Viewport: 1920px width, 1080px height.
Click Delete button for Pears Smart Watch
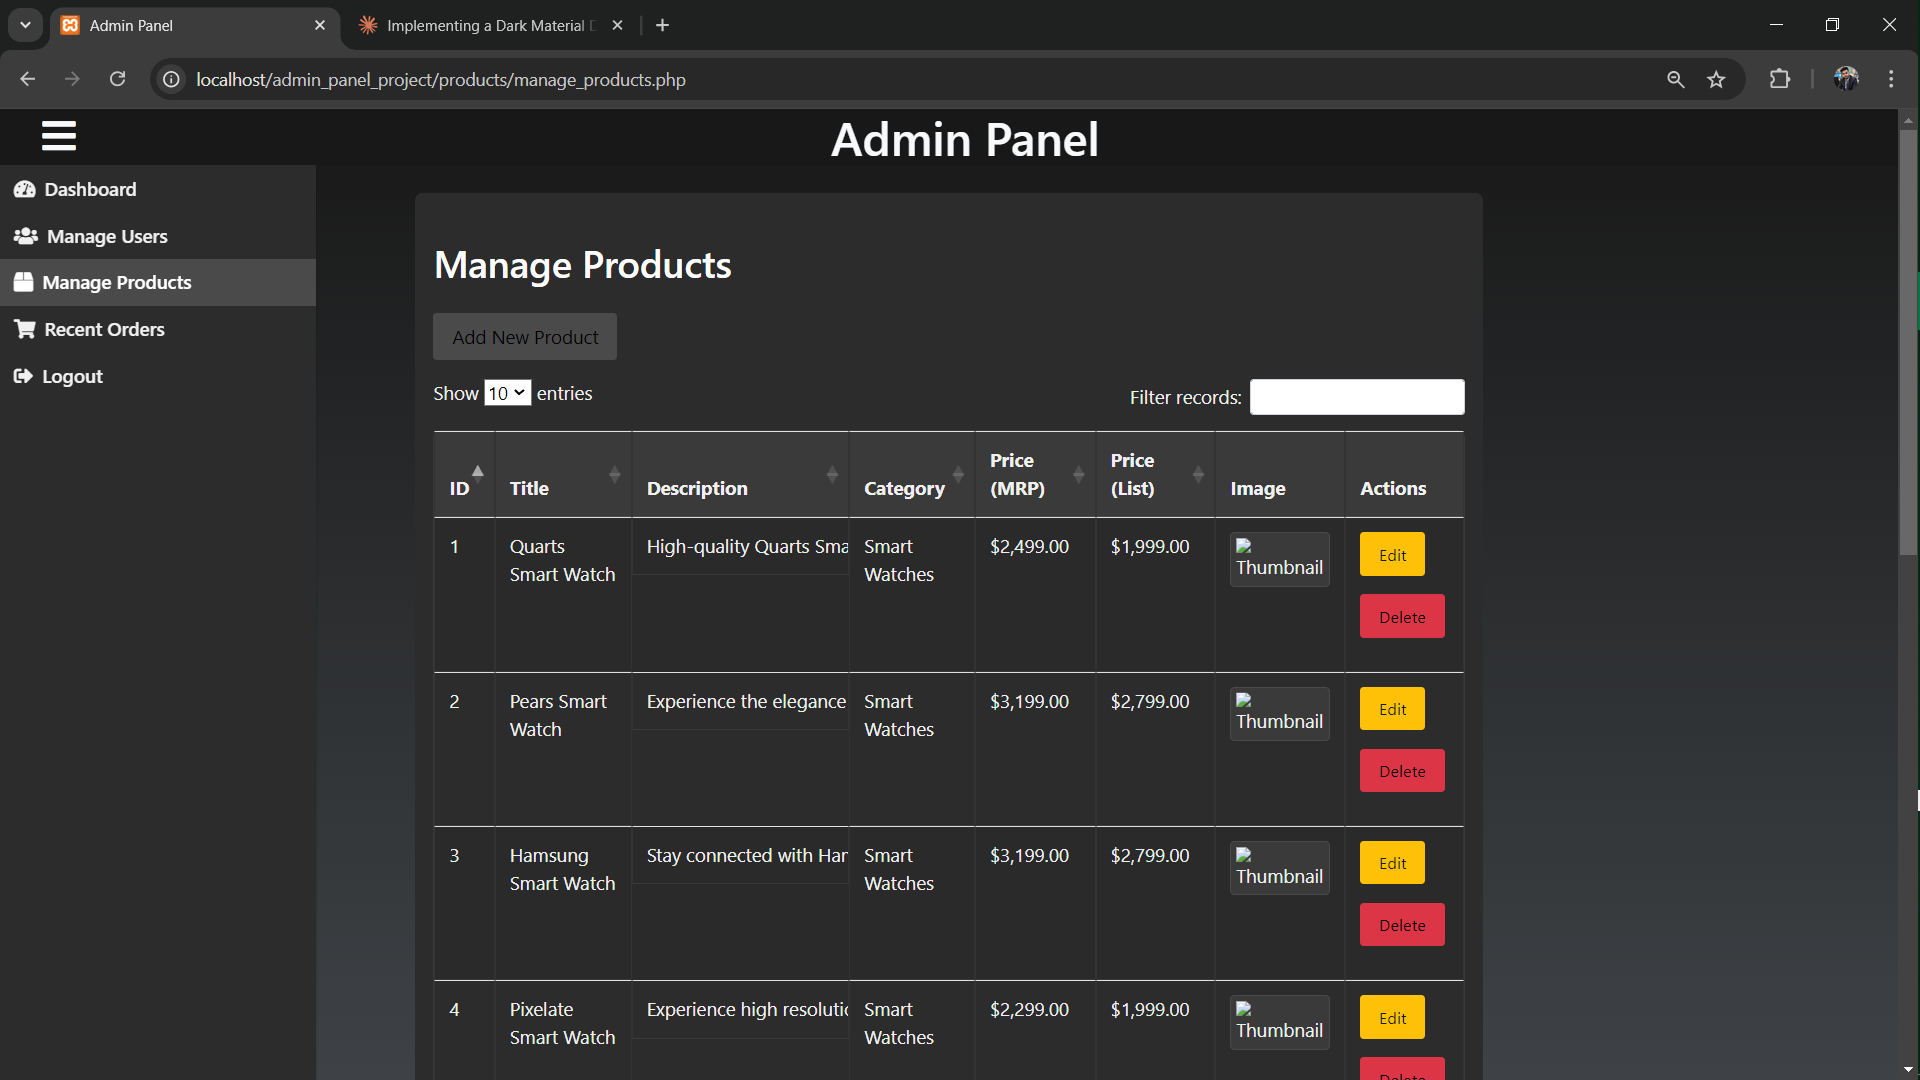coord(1402,770)
